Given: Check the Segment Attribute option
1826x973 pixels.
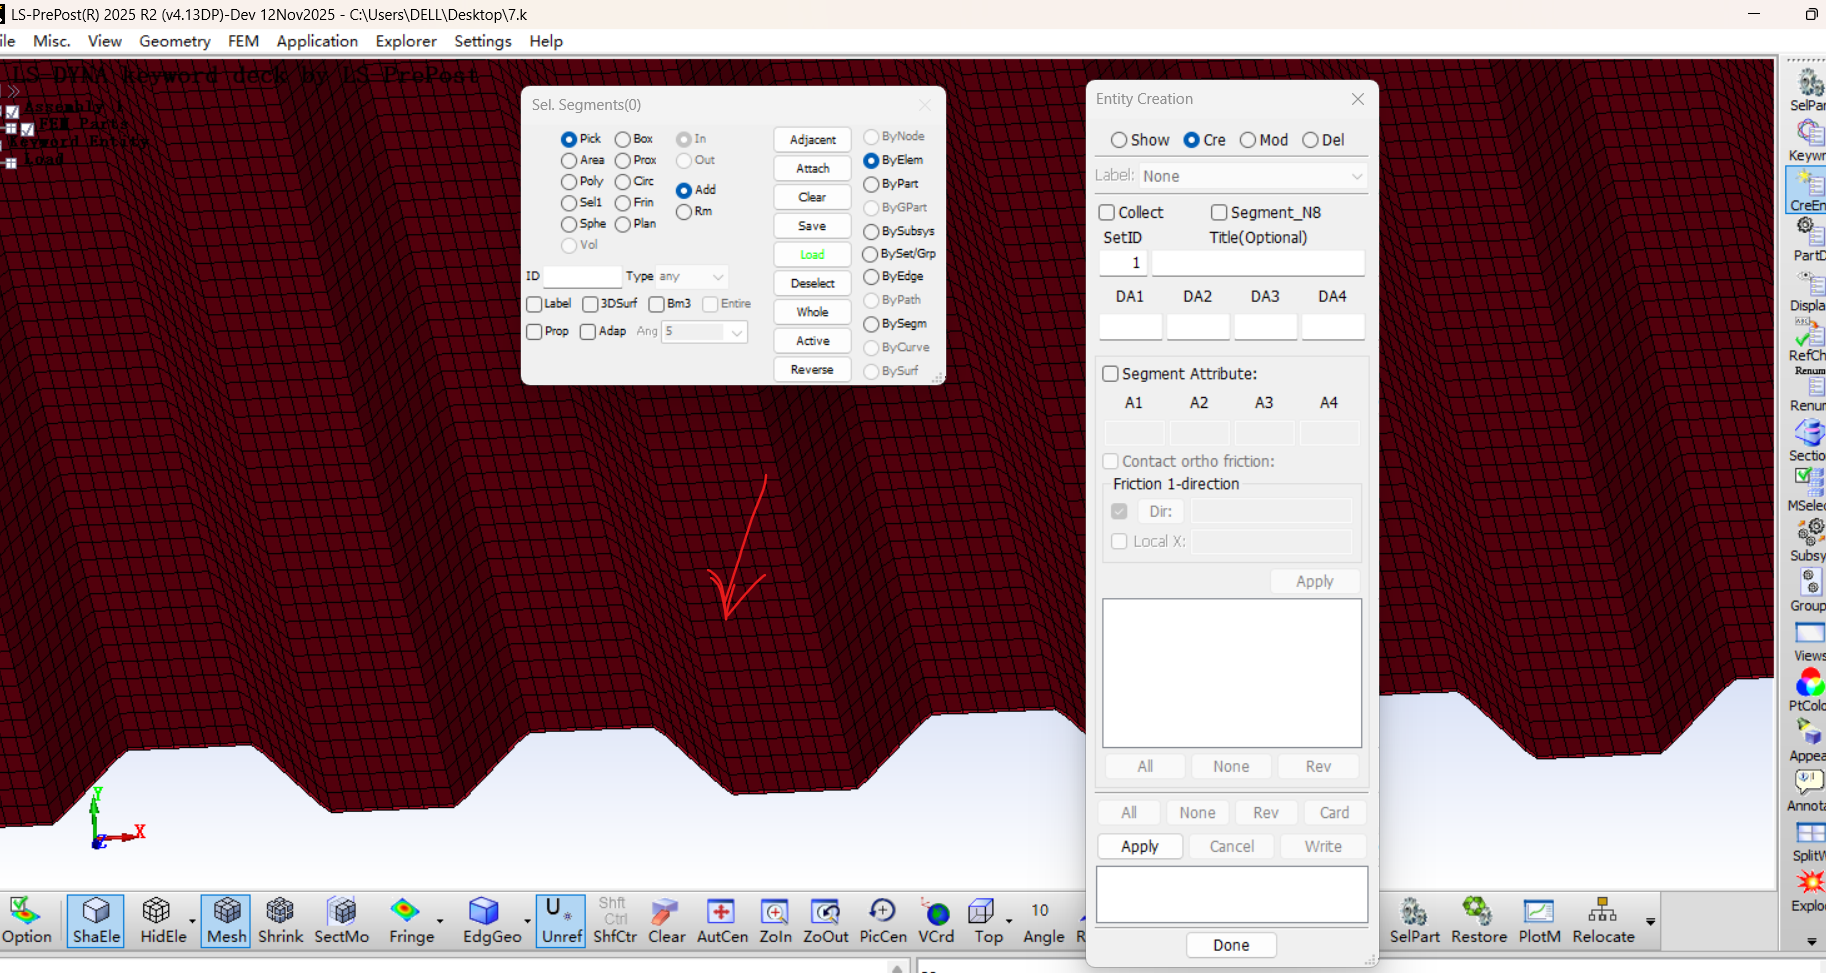Looking at the screenshot, I should [1110, 374].
